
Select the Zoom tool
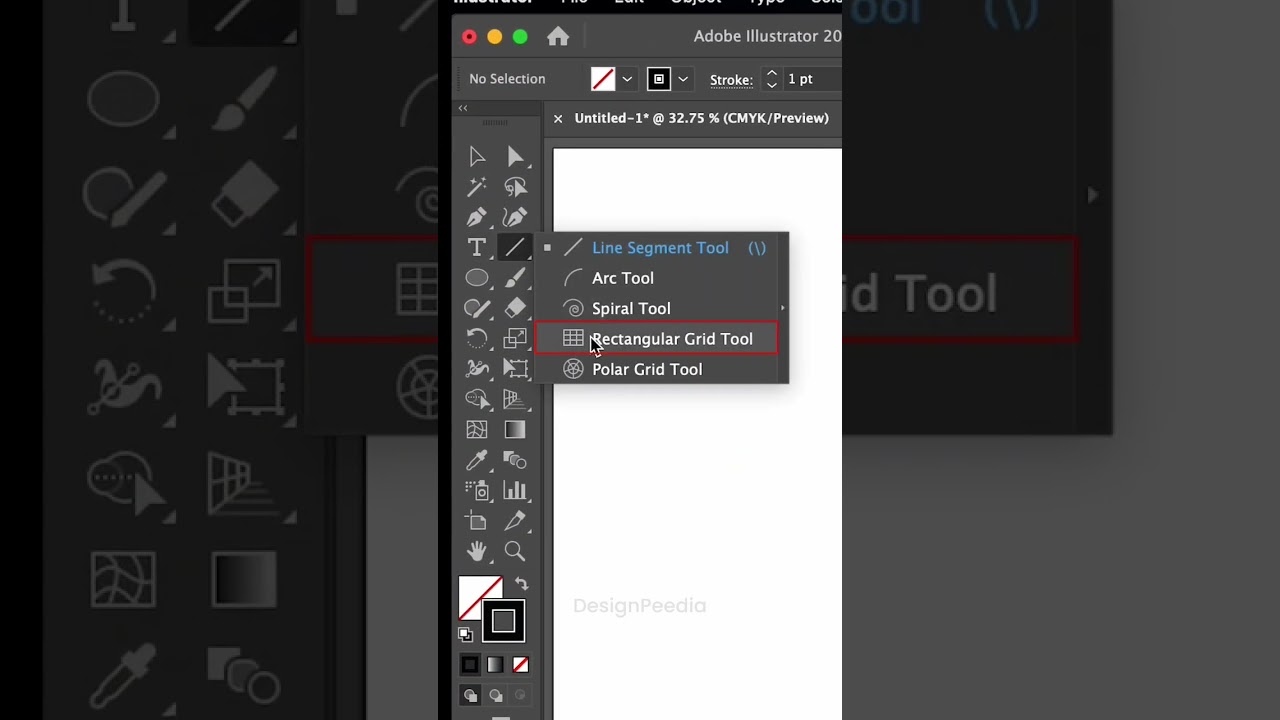pos(515,551)
